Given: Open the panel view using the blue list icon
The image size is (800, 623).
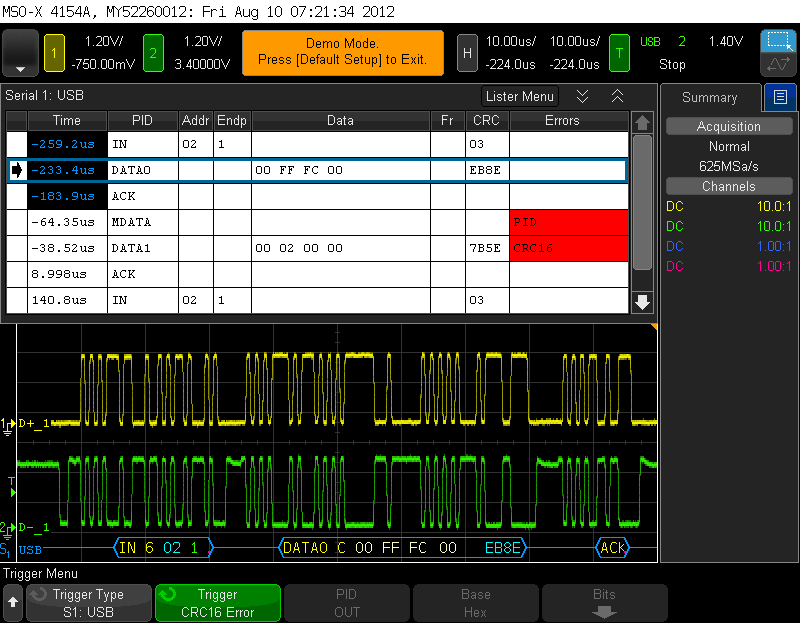Looking at the screenshot, I should click(781, 97).
